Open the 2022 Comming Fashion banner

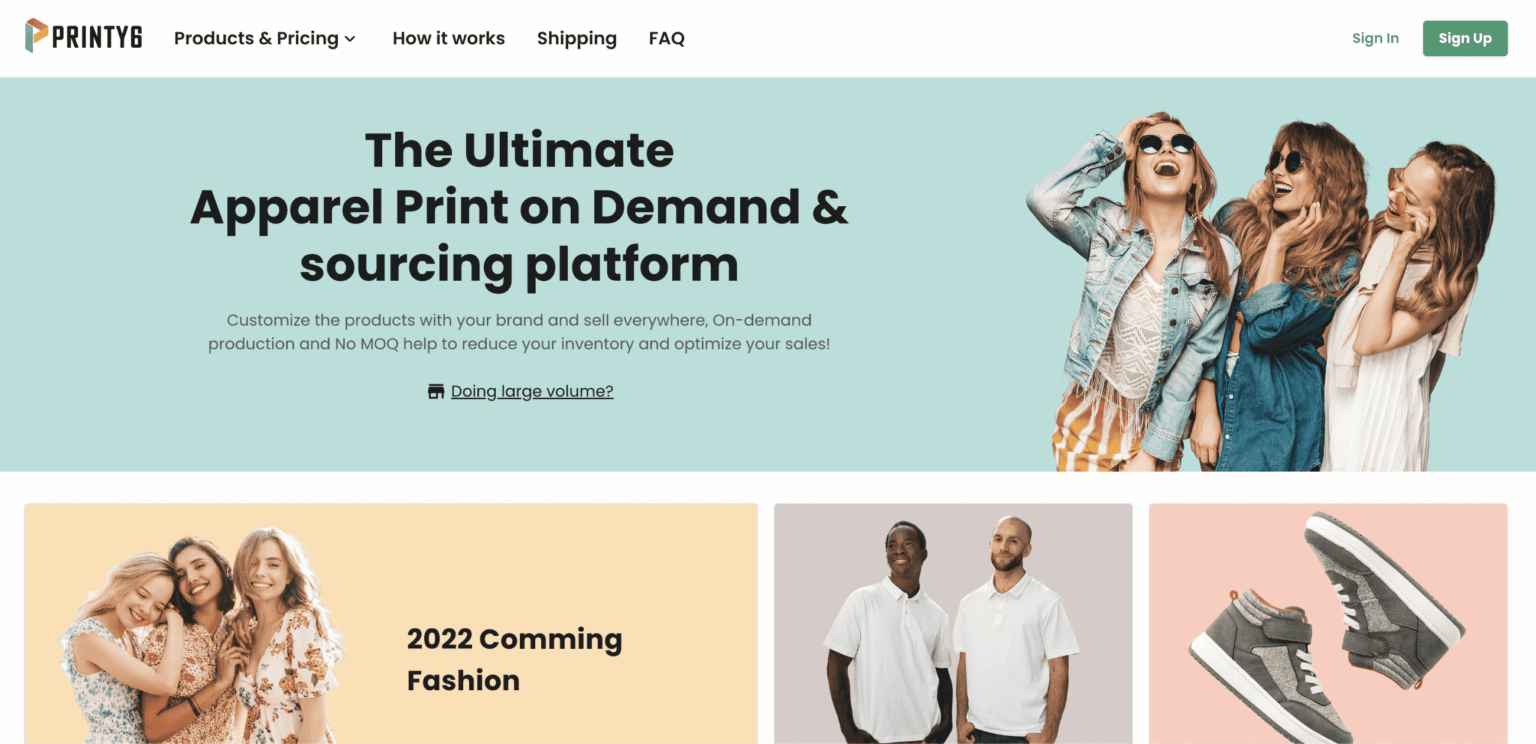pyautogui.click(x=391, y=624)
